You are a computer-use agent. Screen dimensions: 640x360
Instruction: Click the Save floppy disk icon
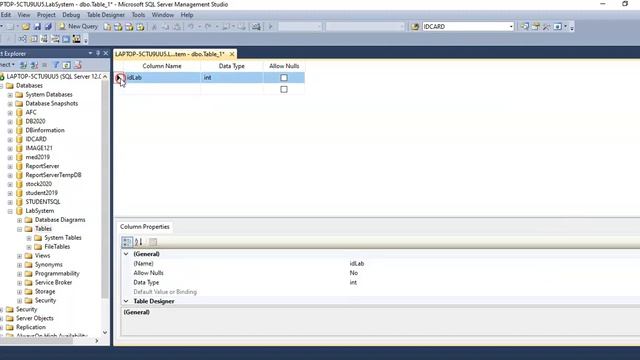(x=37, y=27)
